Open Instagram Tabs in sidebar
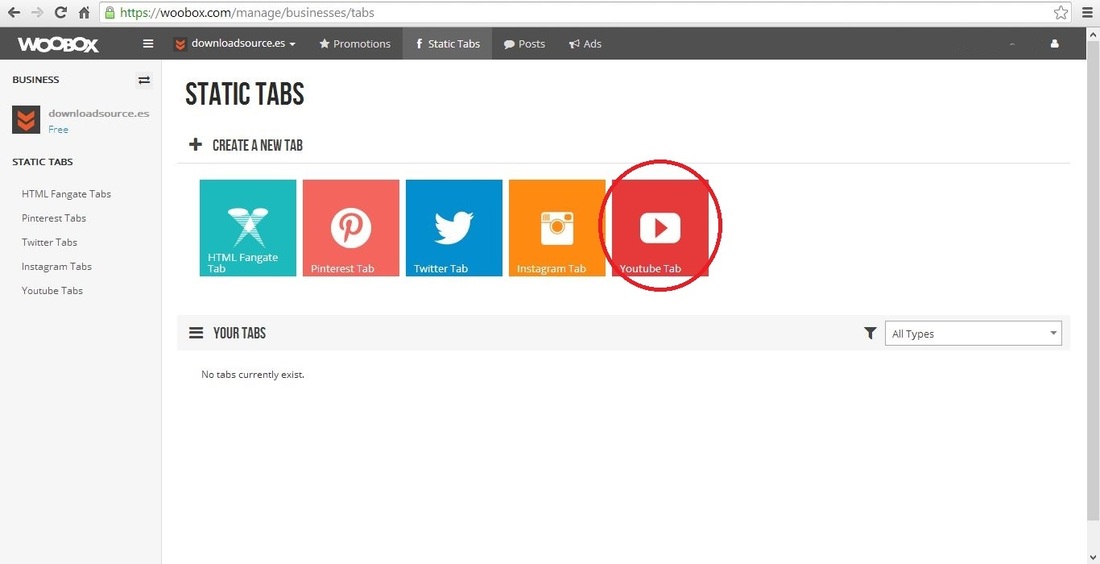This screenshot has width=1100, height=564. 56,267
